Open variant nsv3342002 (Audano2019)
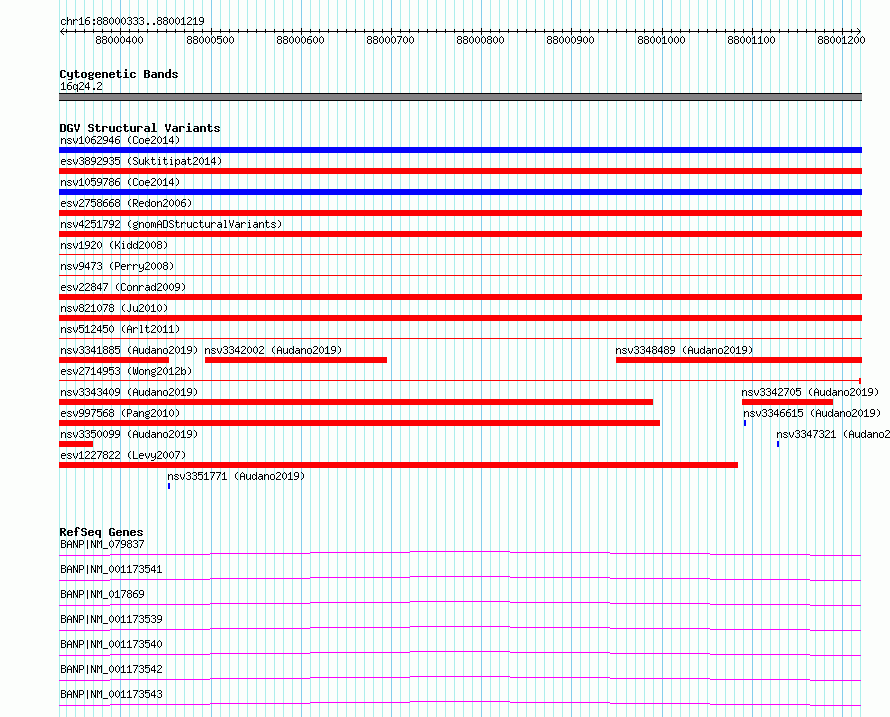This screenshot has height=717, width=890. [x=273, y=350]
